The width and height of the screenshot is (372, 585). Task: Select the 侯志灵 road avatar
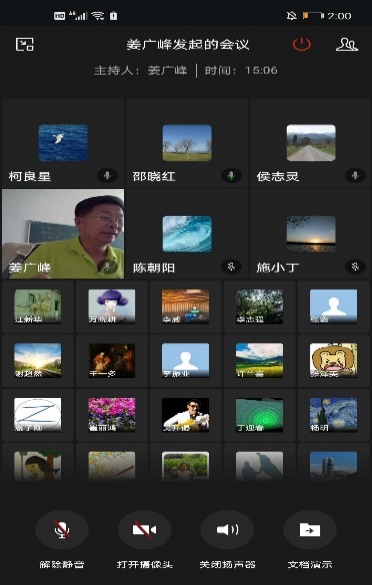point(311,143)
